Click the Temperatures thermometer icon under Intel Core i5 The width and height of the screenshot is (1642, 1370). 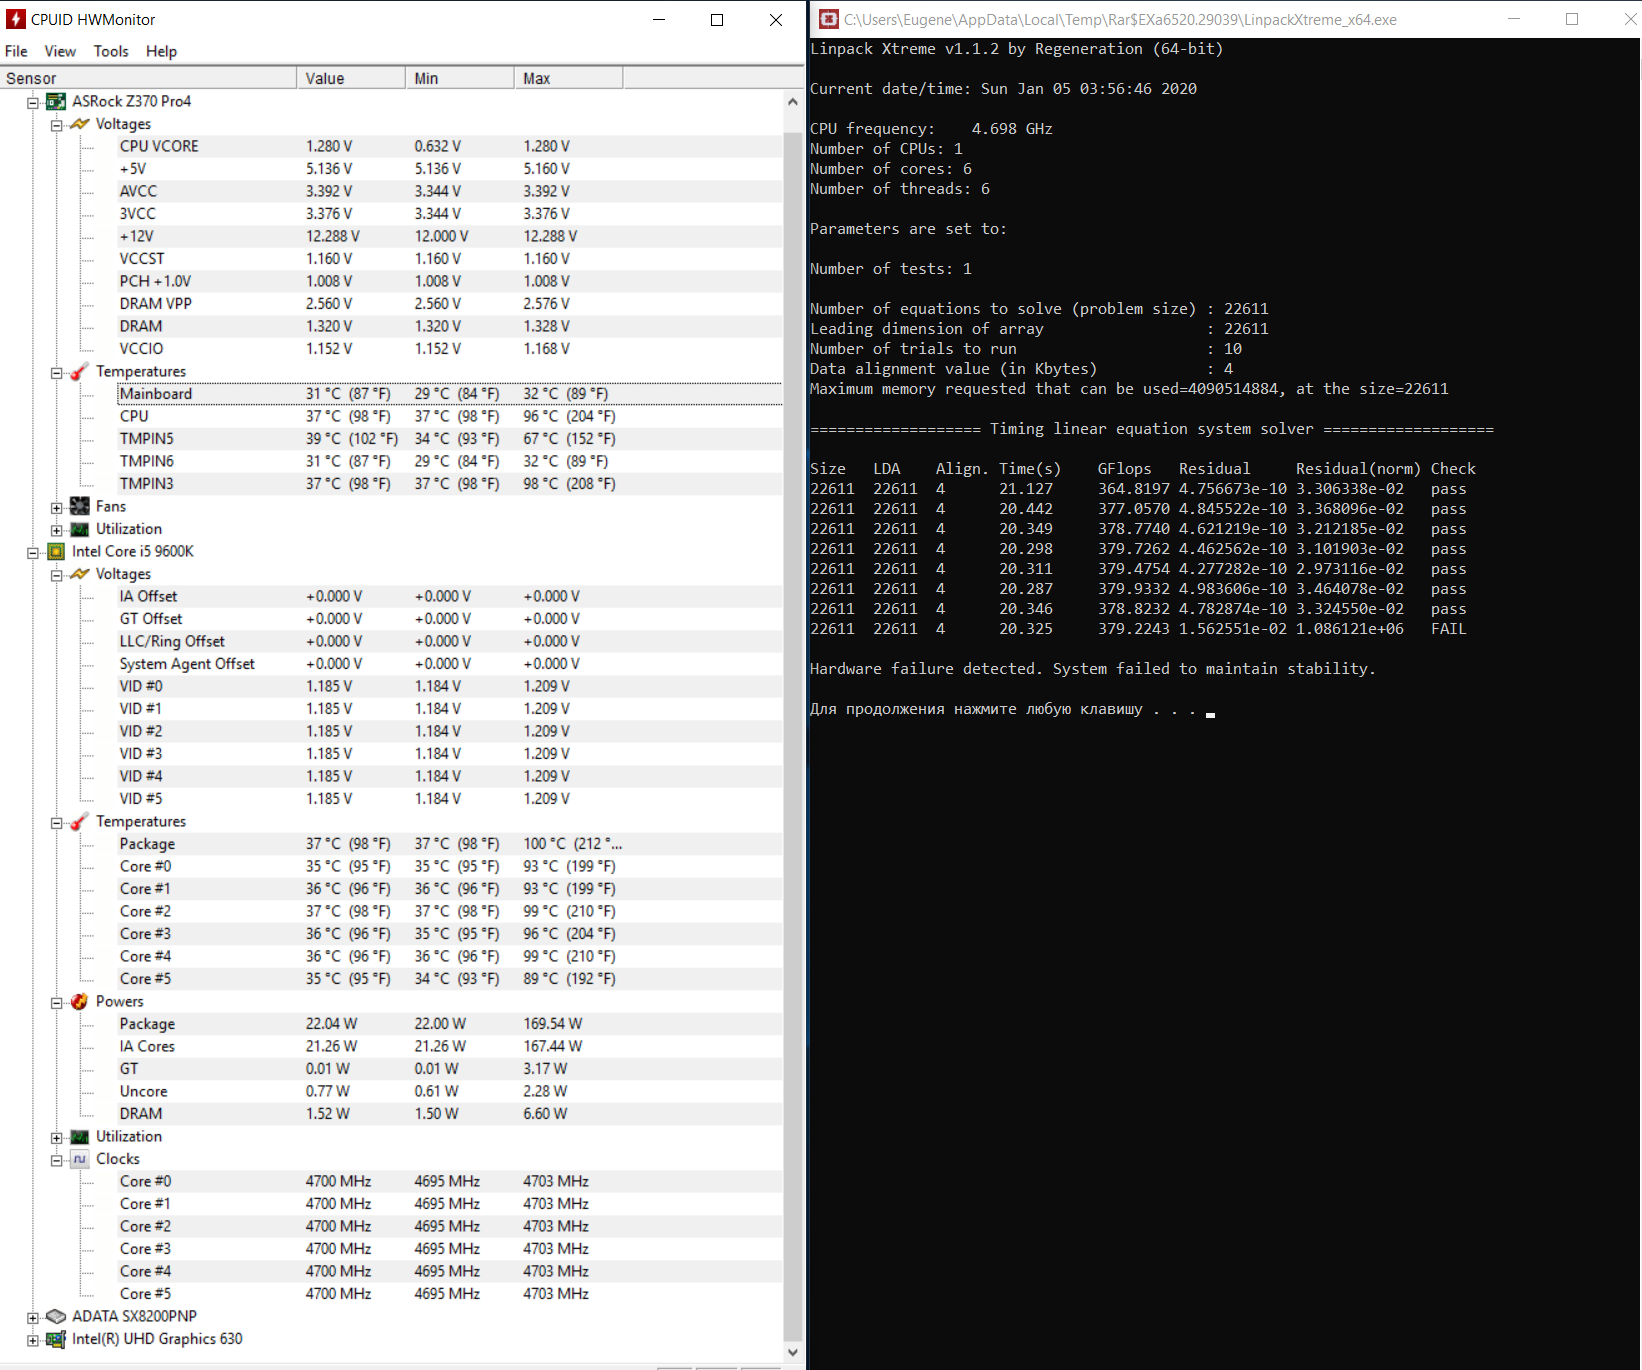coord(80,822)
